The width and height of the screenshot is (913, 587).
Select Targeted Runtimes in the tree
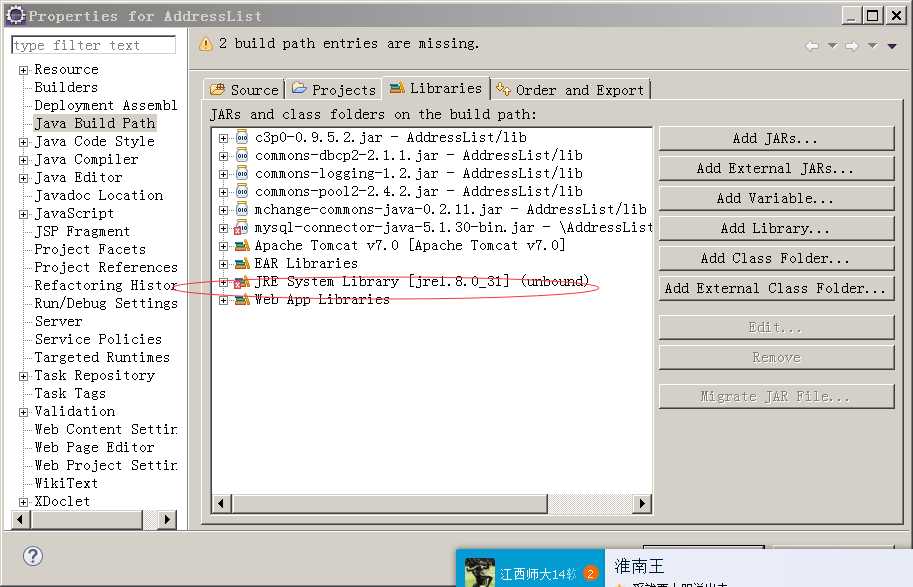pos(102,358)
